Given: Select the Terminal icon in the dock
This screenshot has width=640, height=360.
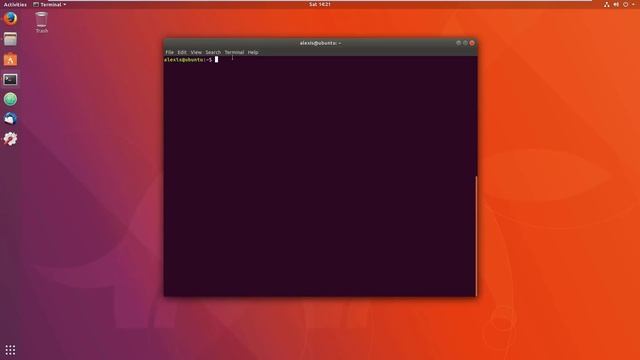Looking at the screenshot, I should [10, 79].
